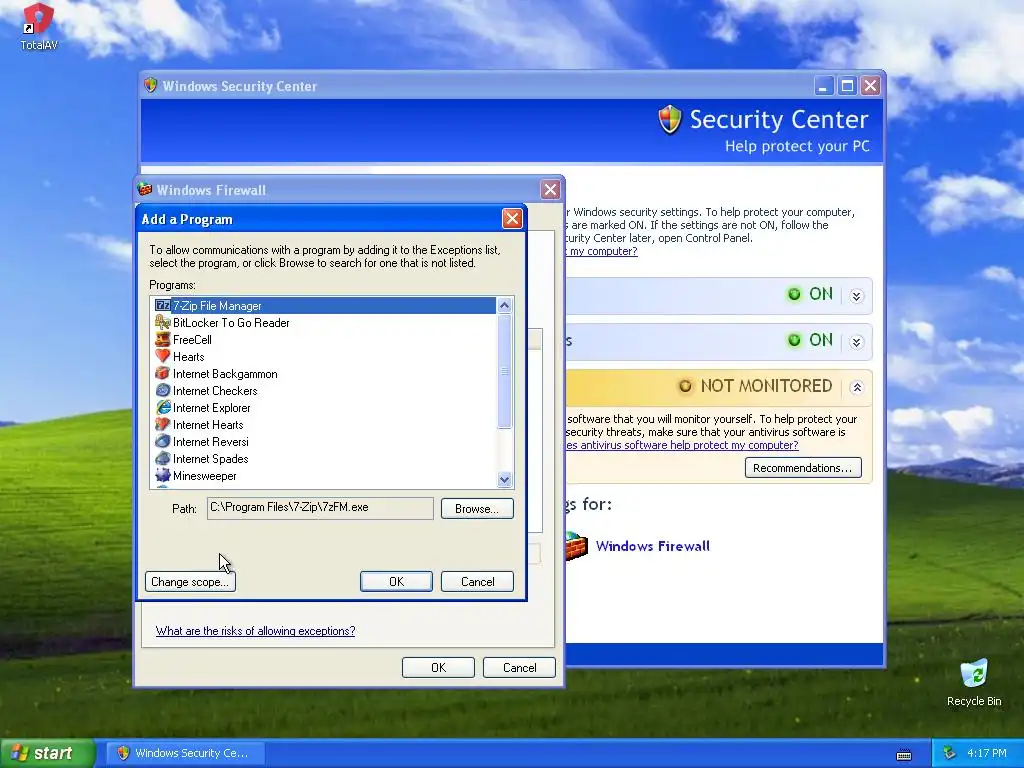The image size is (1024, 768).
Task: Click the Windows Firewall brick wall icon
Action: coord(576,546)
